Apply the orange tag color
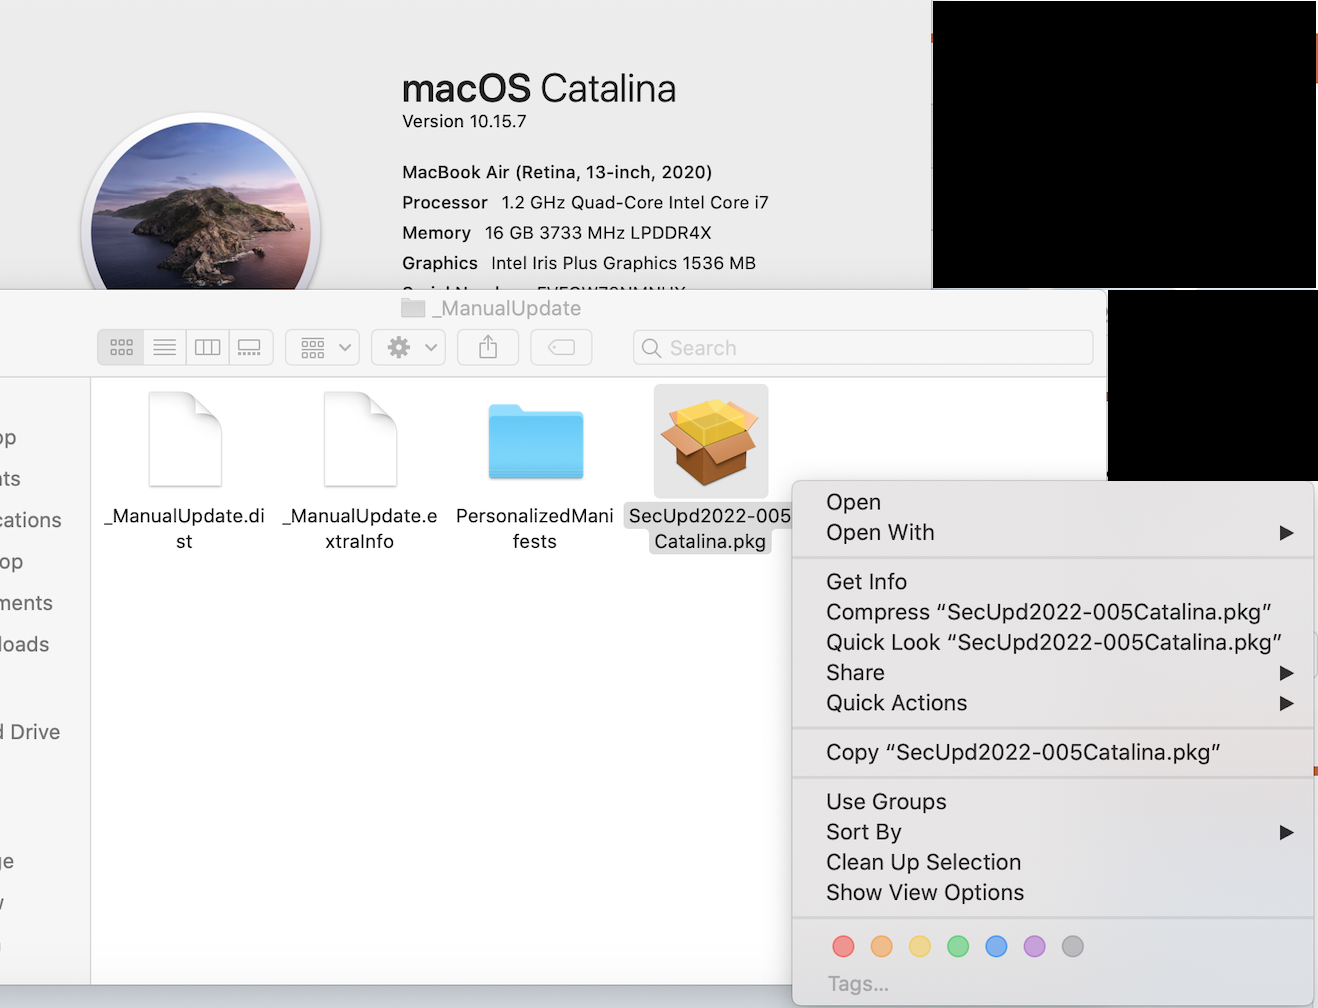Viewport: 1318px width, 1008px height. point(881,946)
